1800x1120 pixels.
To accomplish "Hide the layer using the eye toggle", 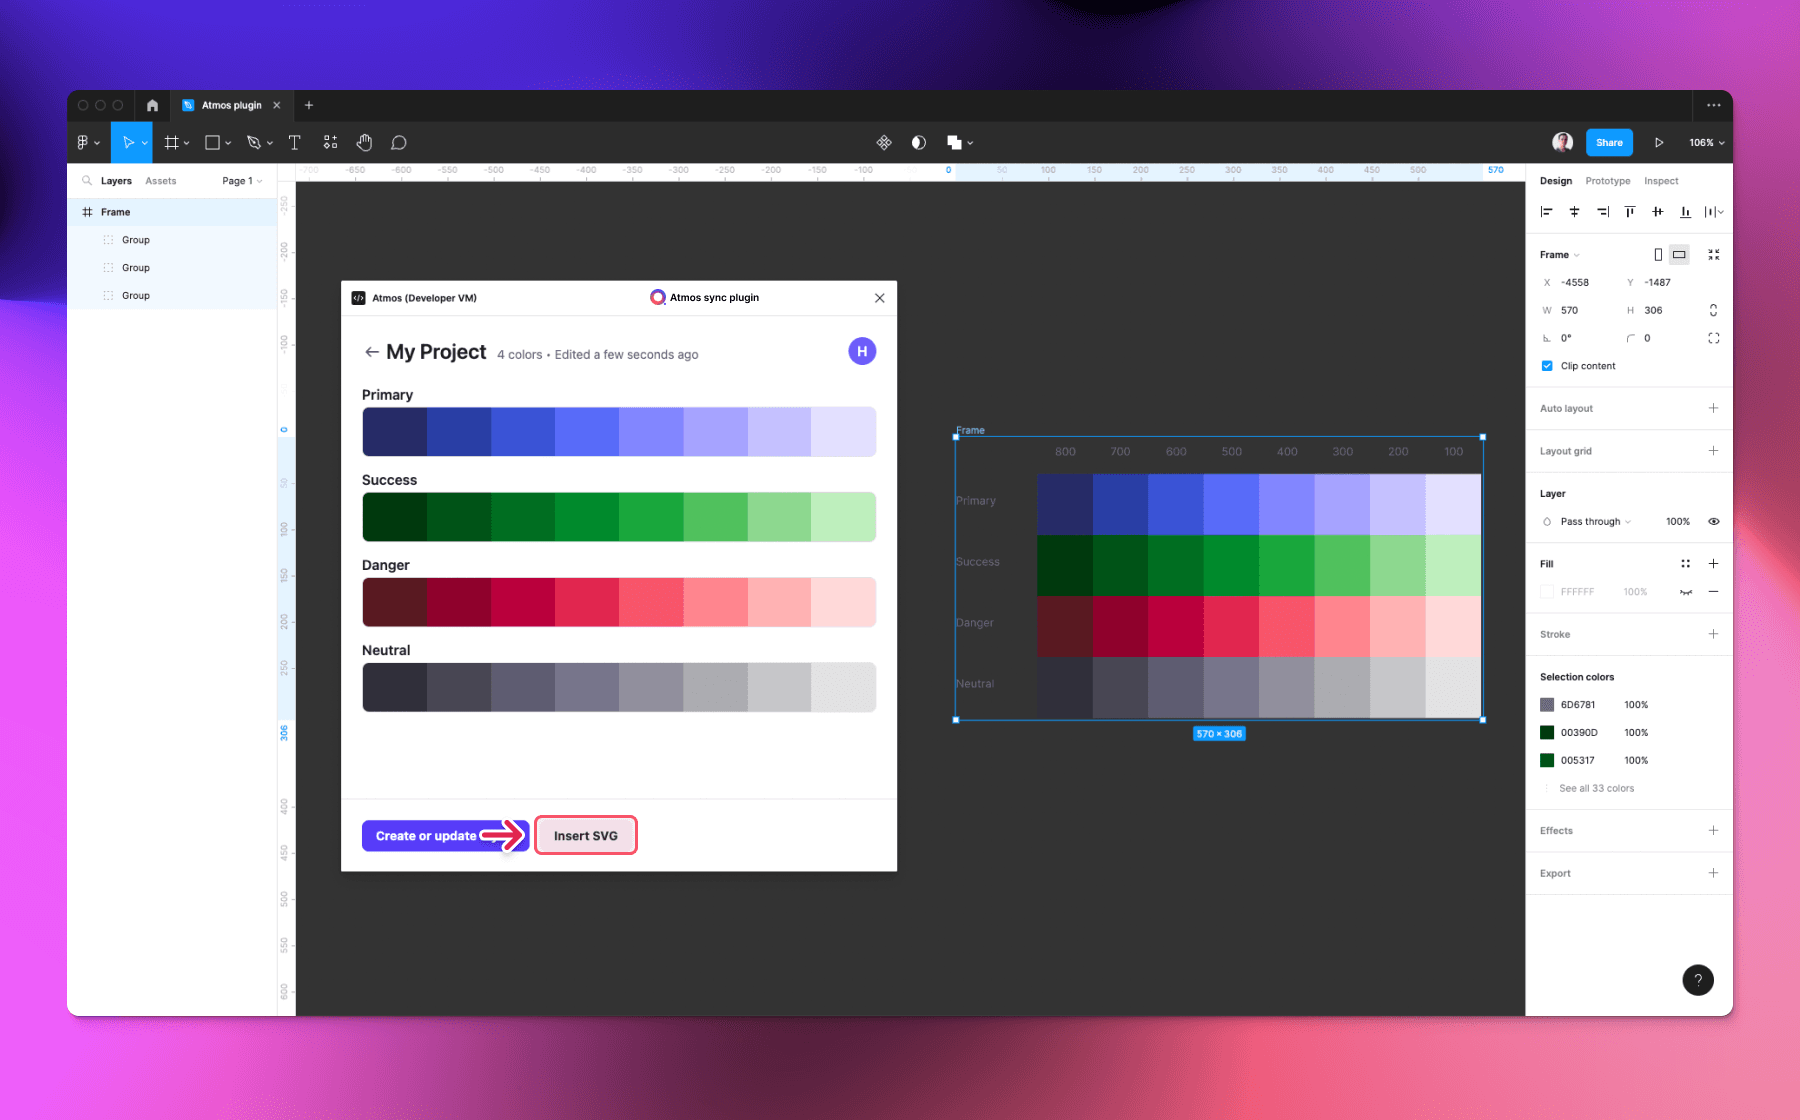I will pyautogui.click(x=1714, y=521).
